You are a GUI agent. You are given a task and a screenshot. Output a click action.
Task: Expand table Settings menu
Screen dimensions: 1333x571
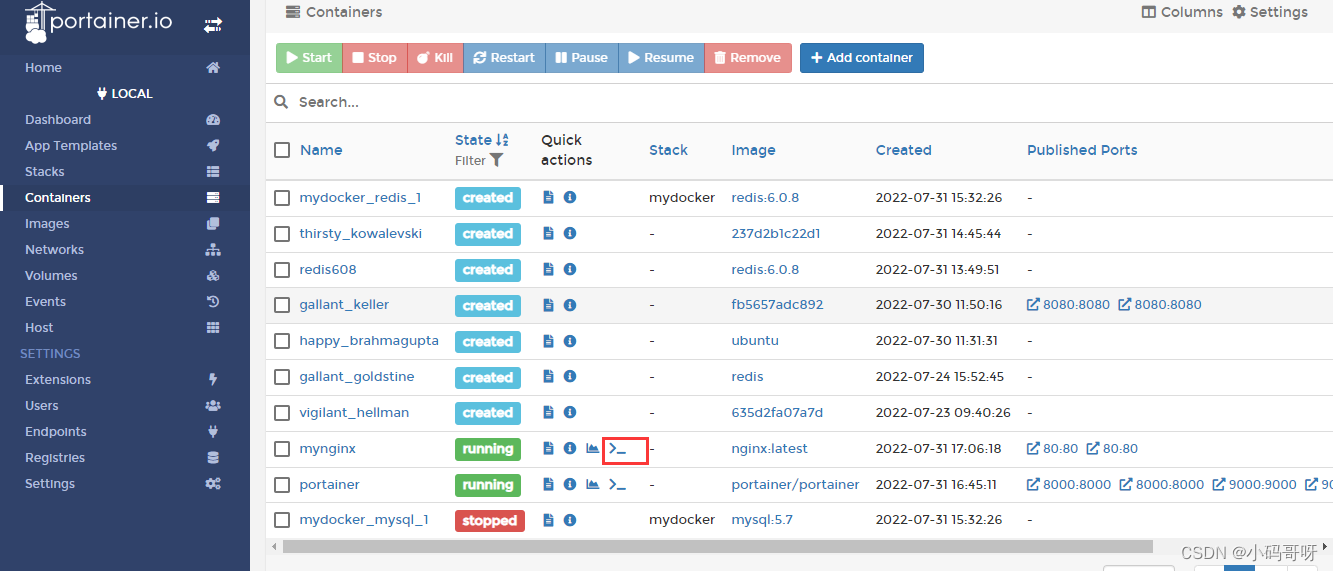tap(1269, 12)
